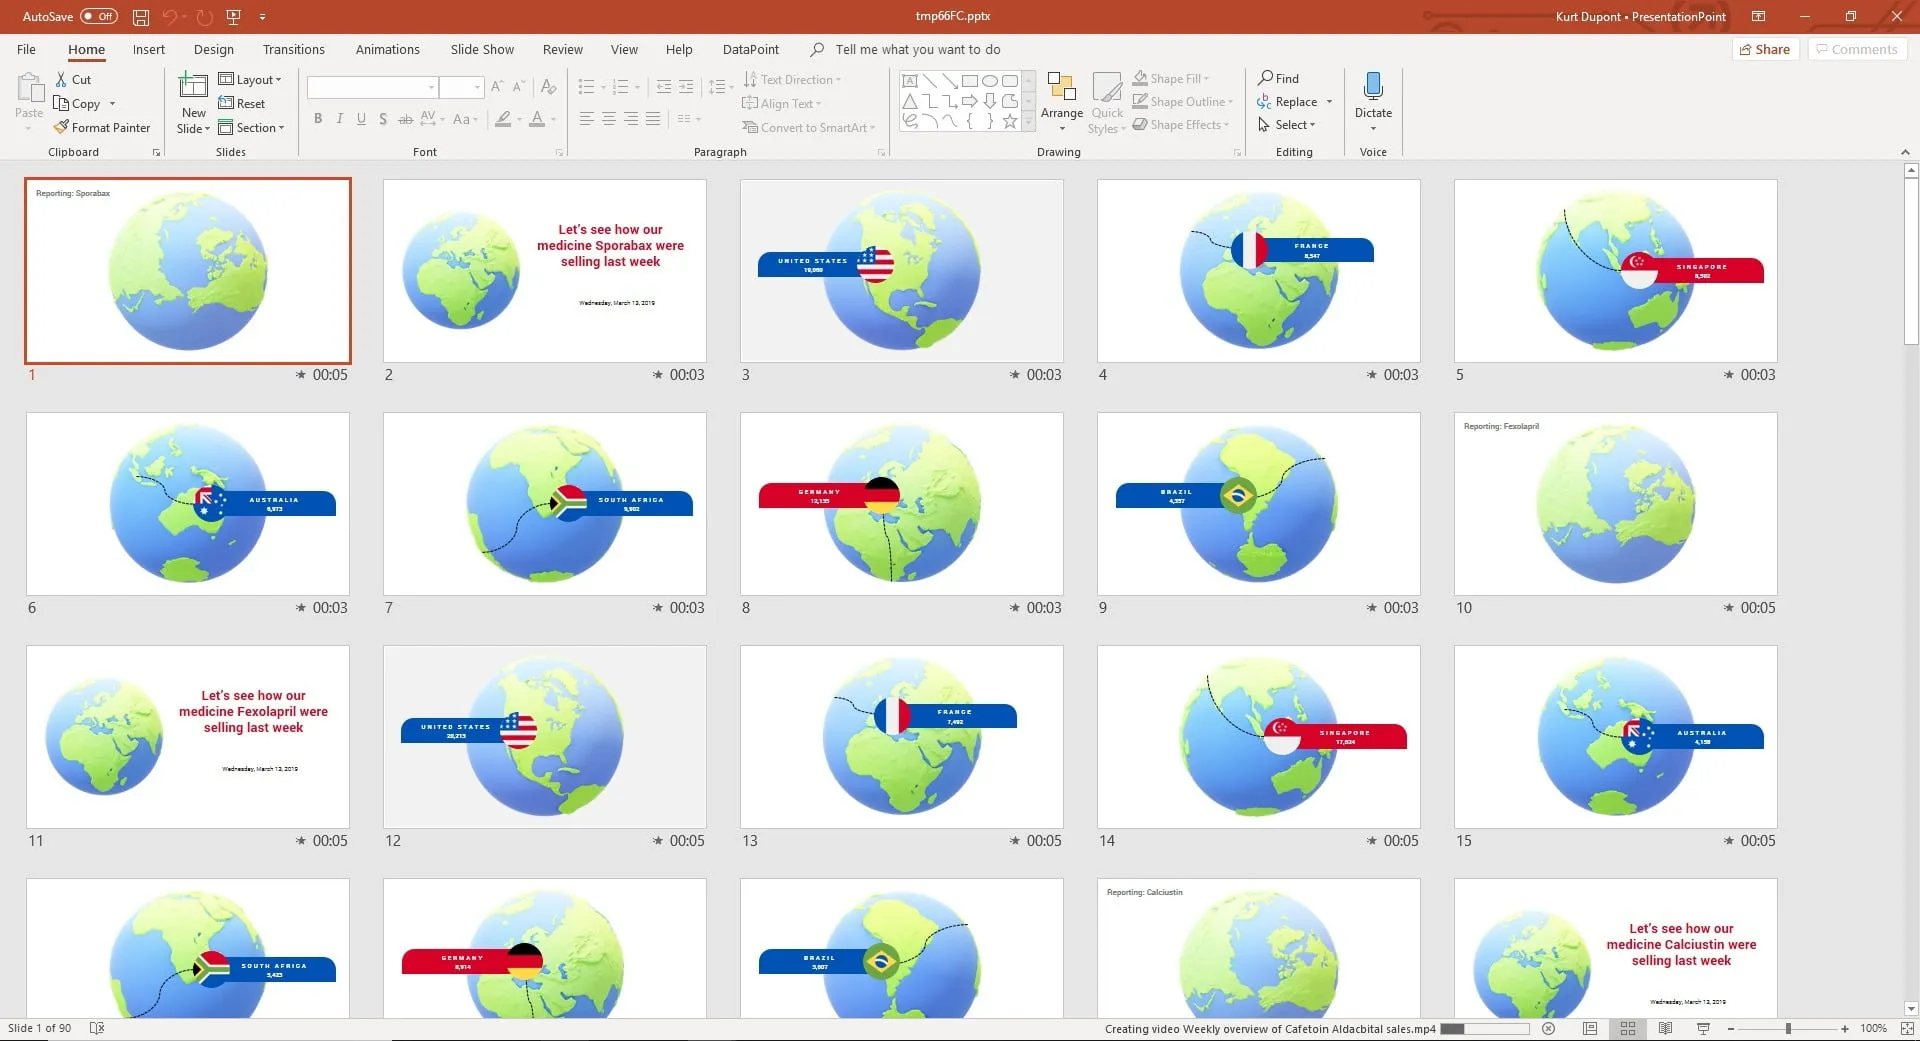The height and width of the screenshot is (1041, 1920).
Task: Start Slide Show from status bar icon
Action: 1703,1028
